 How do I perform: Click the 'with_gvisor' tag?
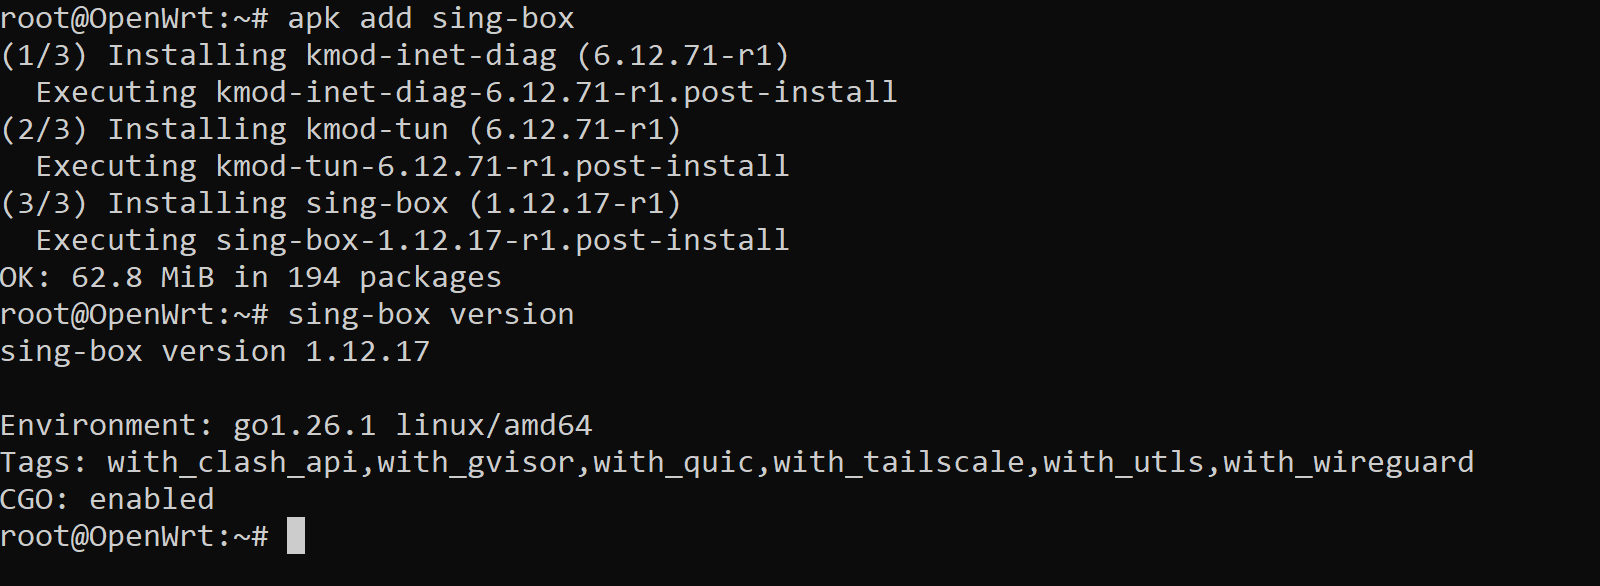point(476,462)
